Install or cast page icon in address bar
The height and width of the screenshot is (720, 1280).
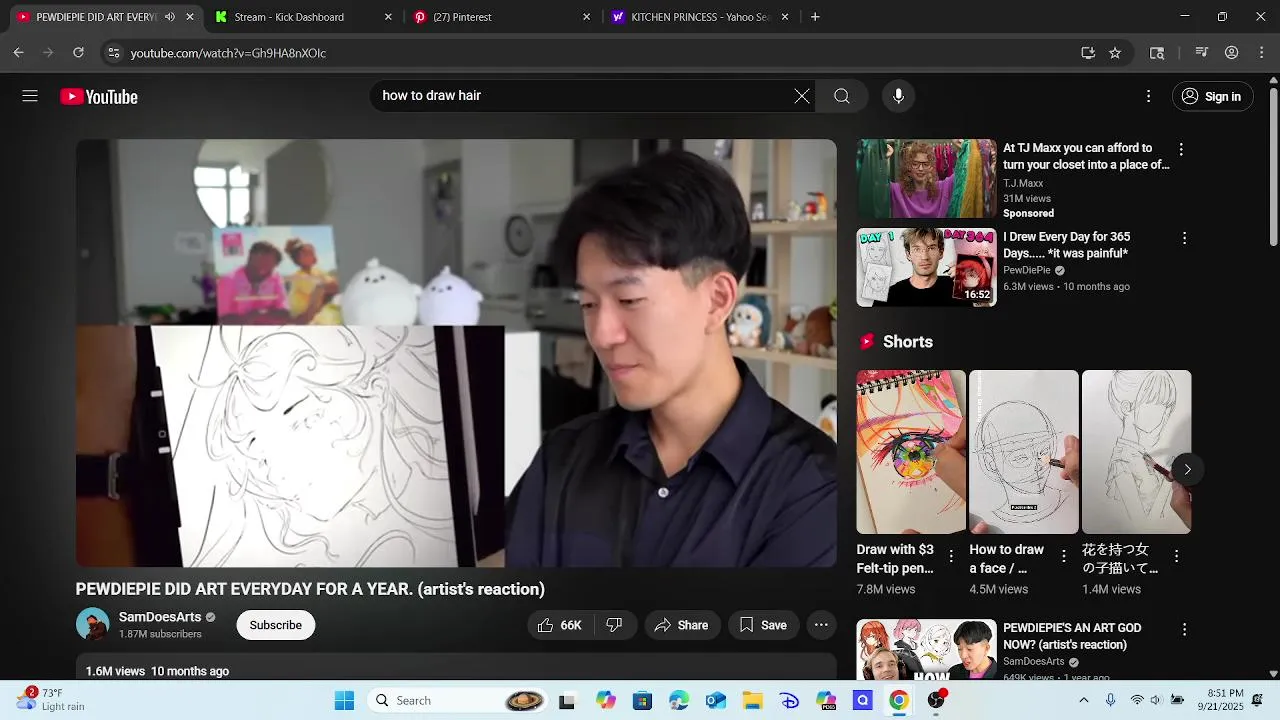coord(1088,53)
